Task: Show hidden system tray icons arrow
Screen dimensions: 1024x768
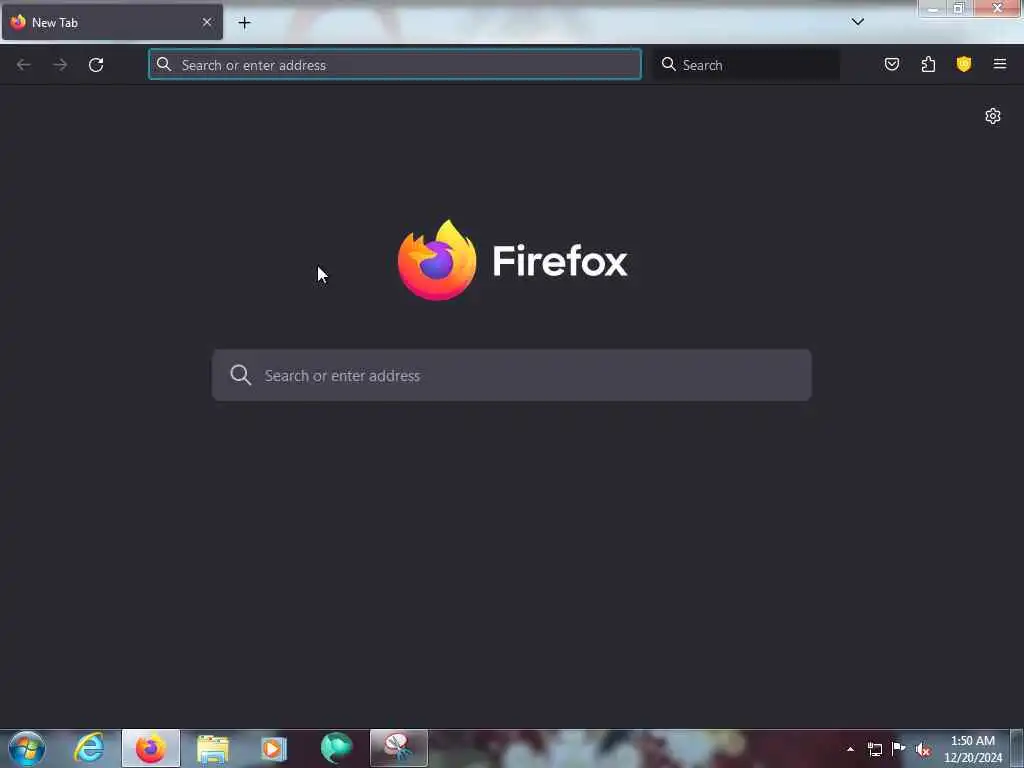Action: point(850,749)
